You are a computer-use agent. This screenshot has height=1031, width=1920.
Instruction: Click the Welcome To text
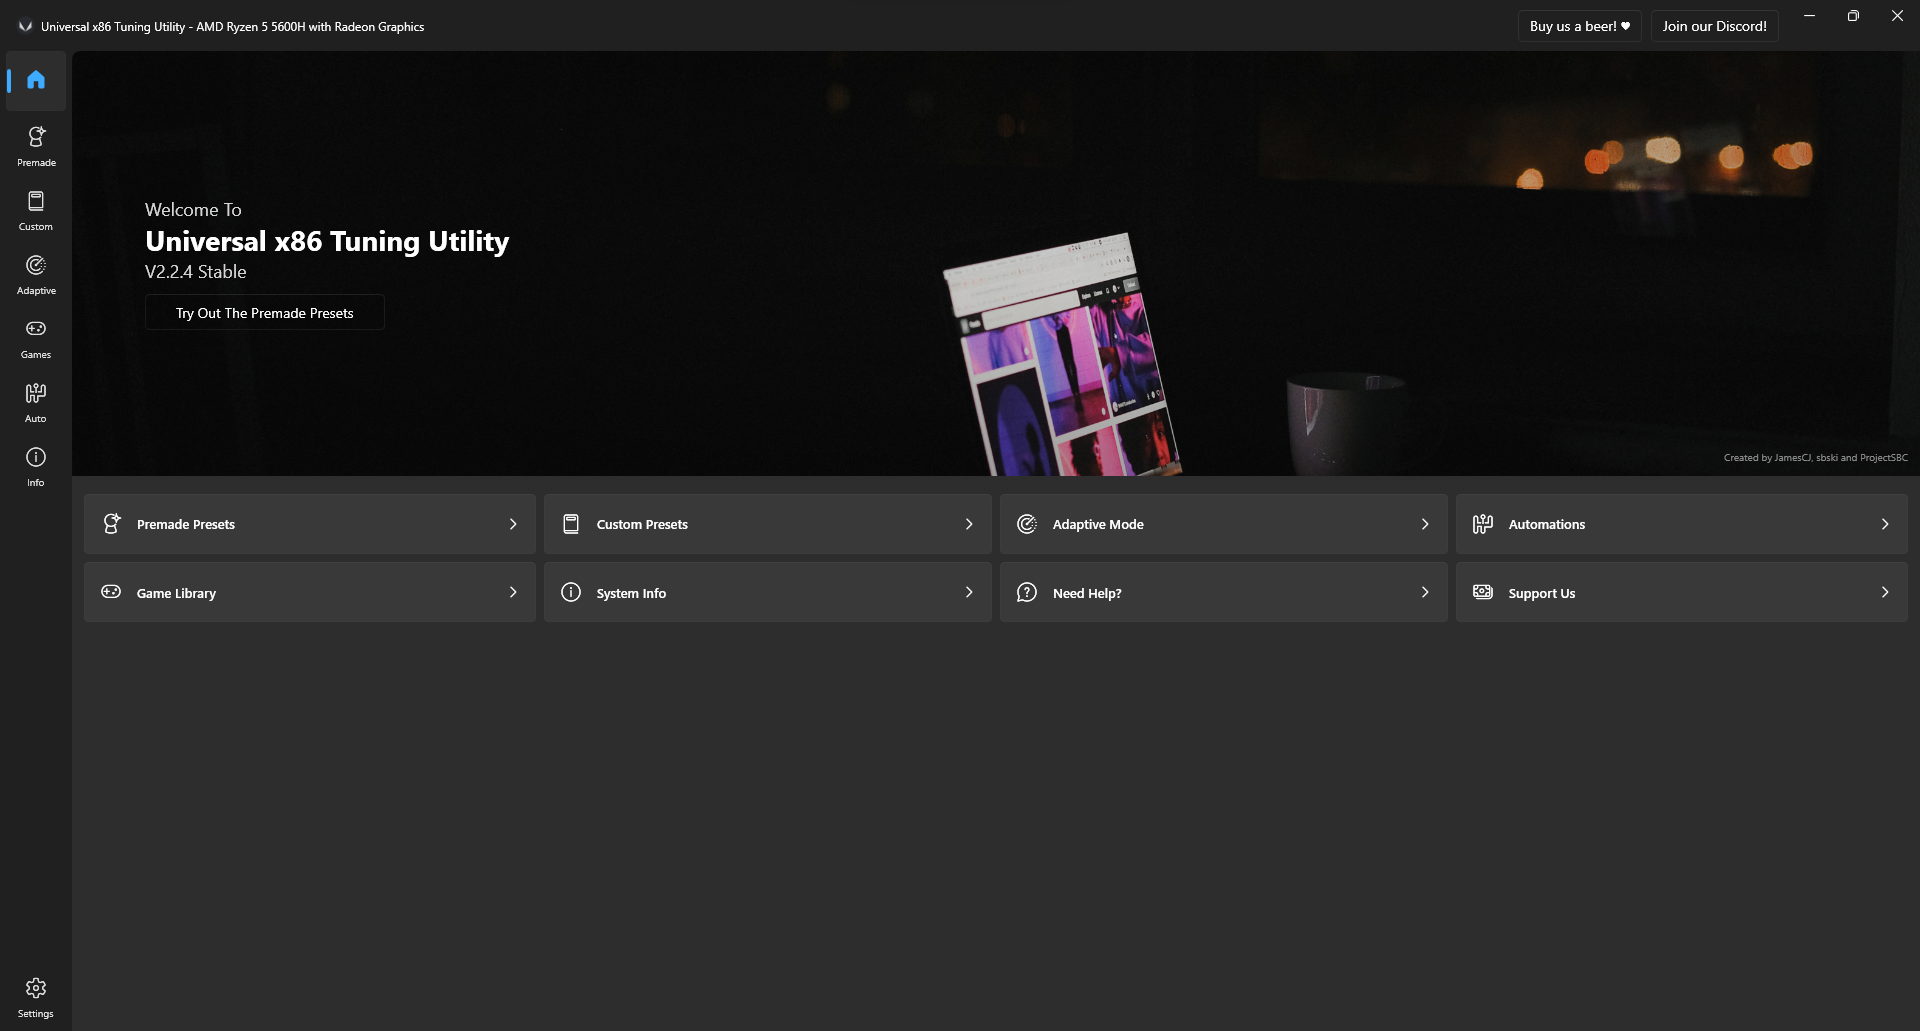coord(193,209)
